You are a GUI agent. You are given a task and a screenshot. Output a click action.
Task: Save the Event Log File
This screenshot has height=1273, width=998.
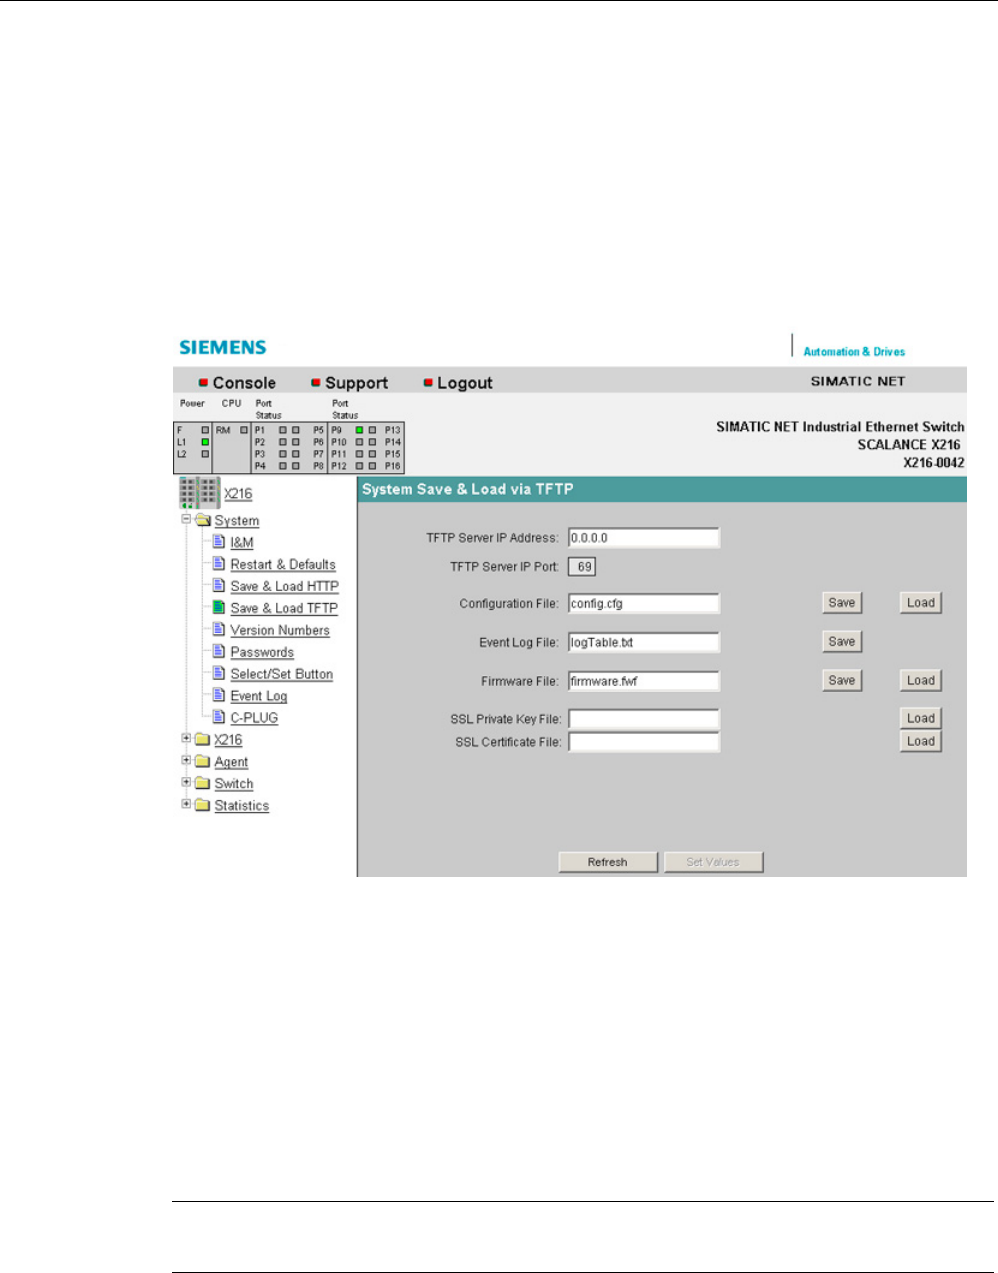842,642
